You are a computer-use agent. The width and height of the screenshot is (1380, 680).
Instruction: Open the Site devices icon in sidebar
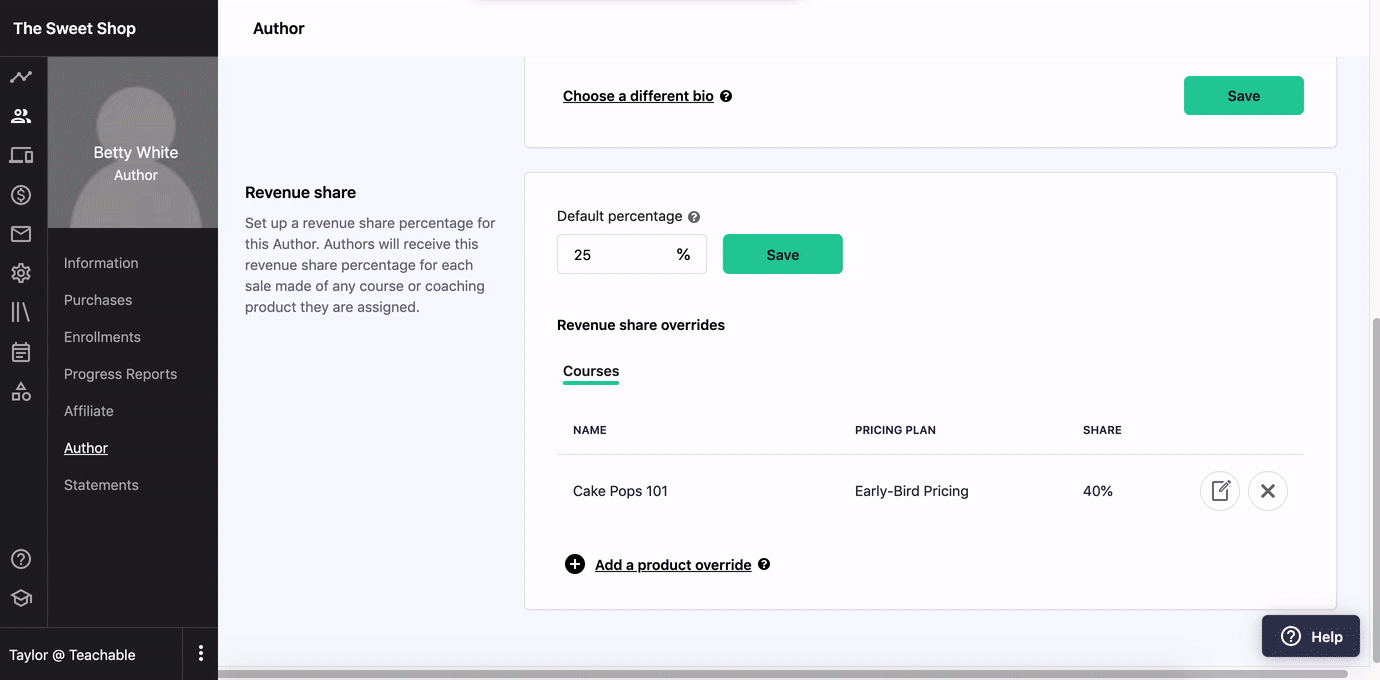[21, 155]
